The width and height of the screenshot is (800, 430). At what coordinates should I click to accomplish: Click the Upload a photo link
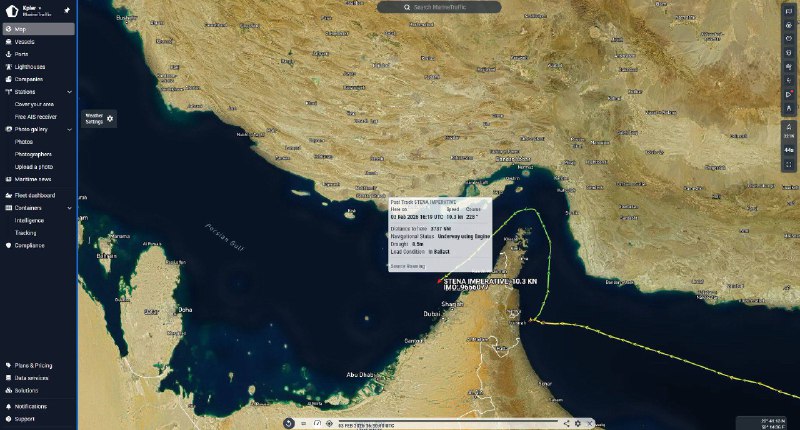click(36, 166)
